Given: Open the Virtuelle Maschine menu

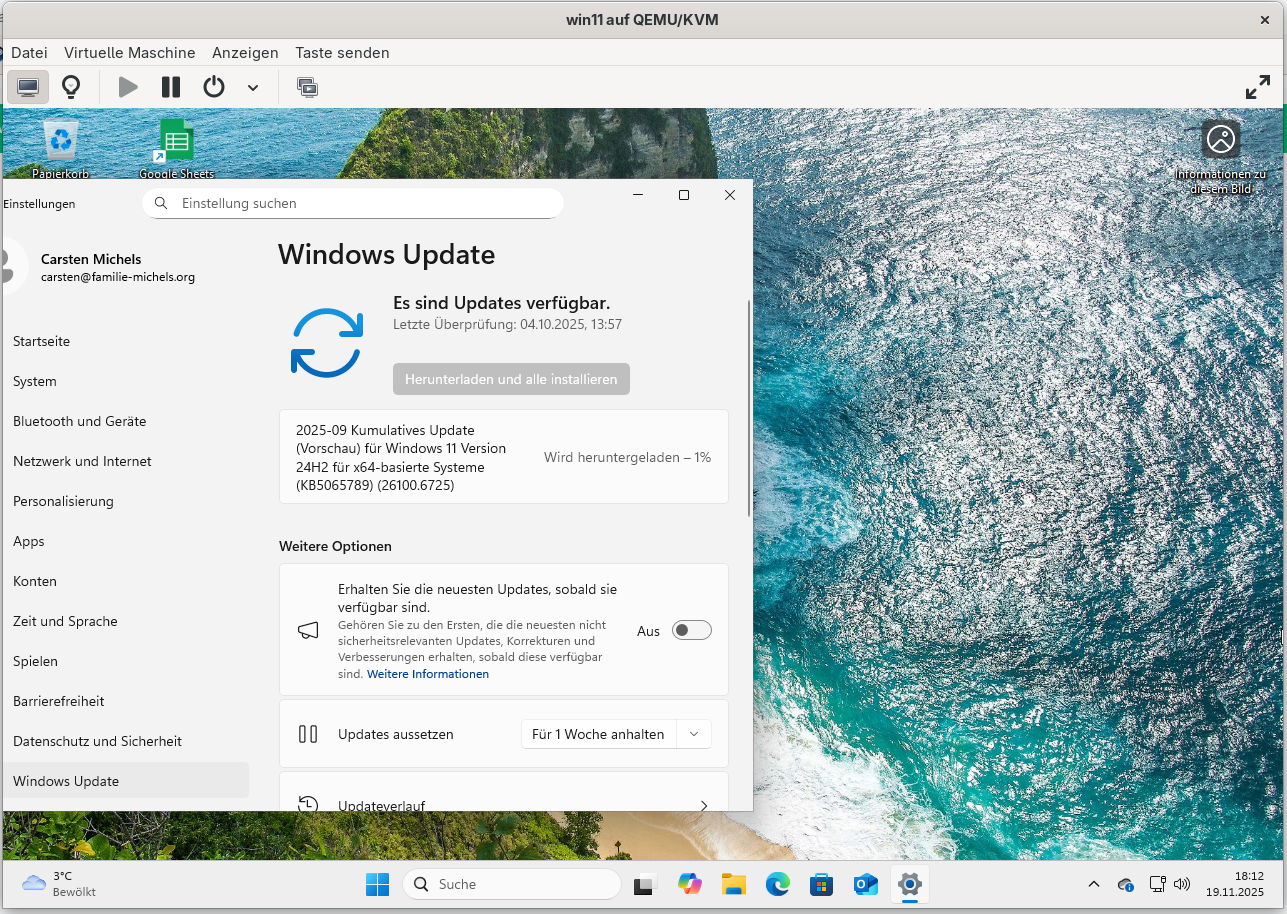Looking at the screenshot, I should pos(129,52).
